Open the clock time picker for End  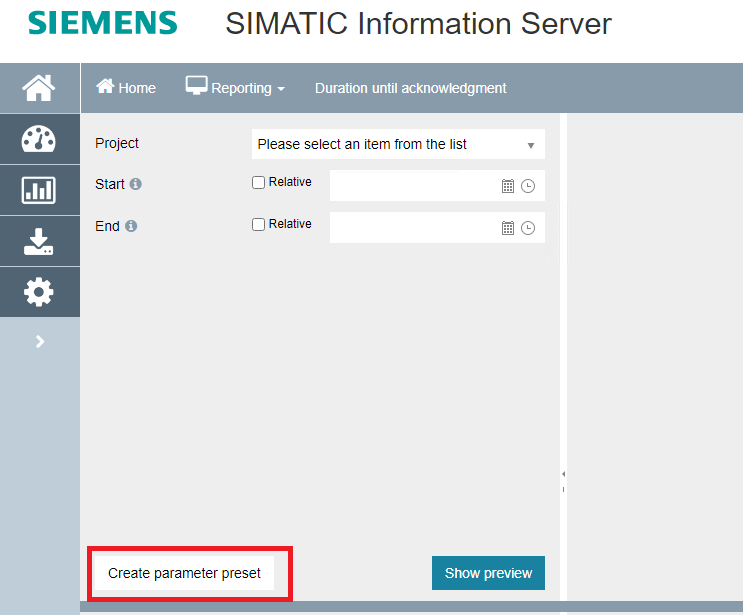point(528,228)
